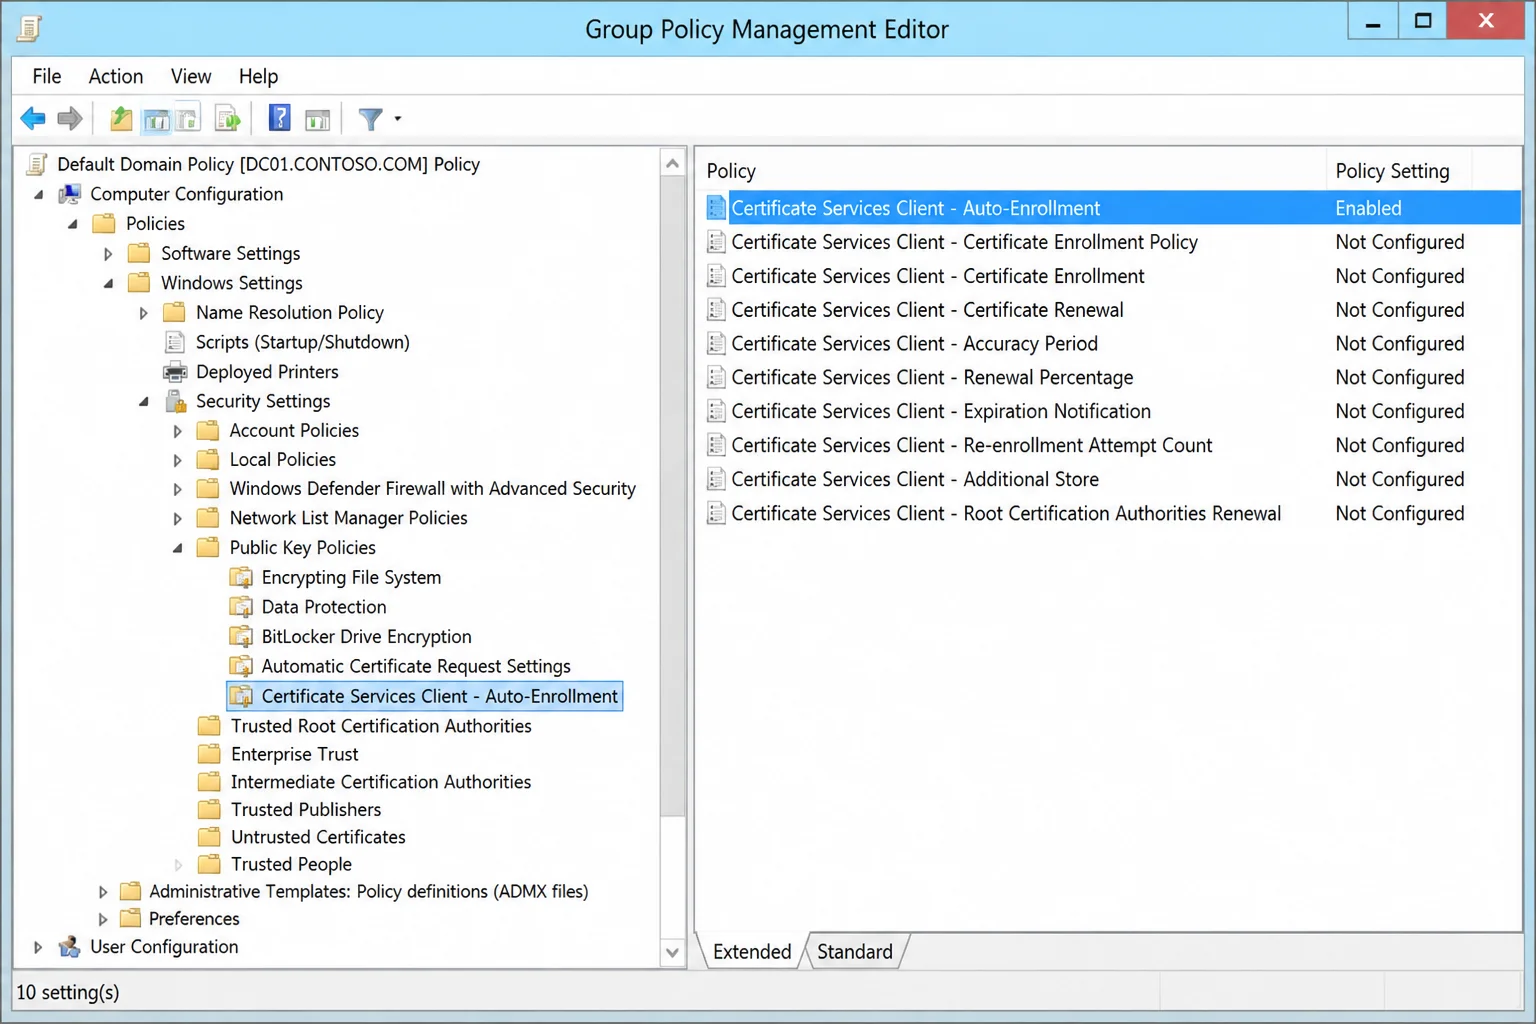Screen dimensions: 1536x1024
Task: Expand the User Configuration node
Action: pos(38,947)
